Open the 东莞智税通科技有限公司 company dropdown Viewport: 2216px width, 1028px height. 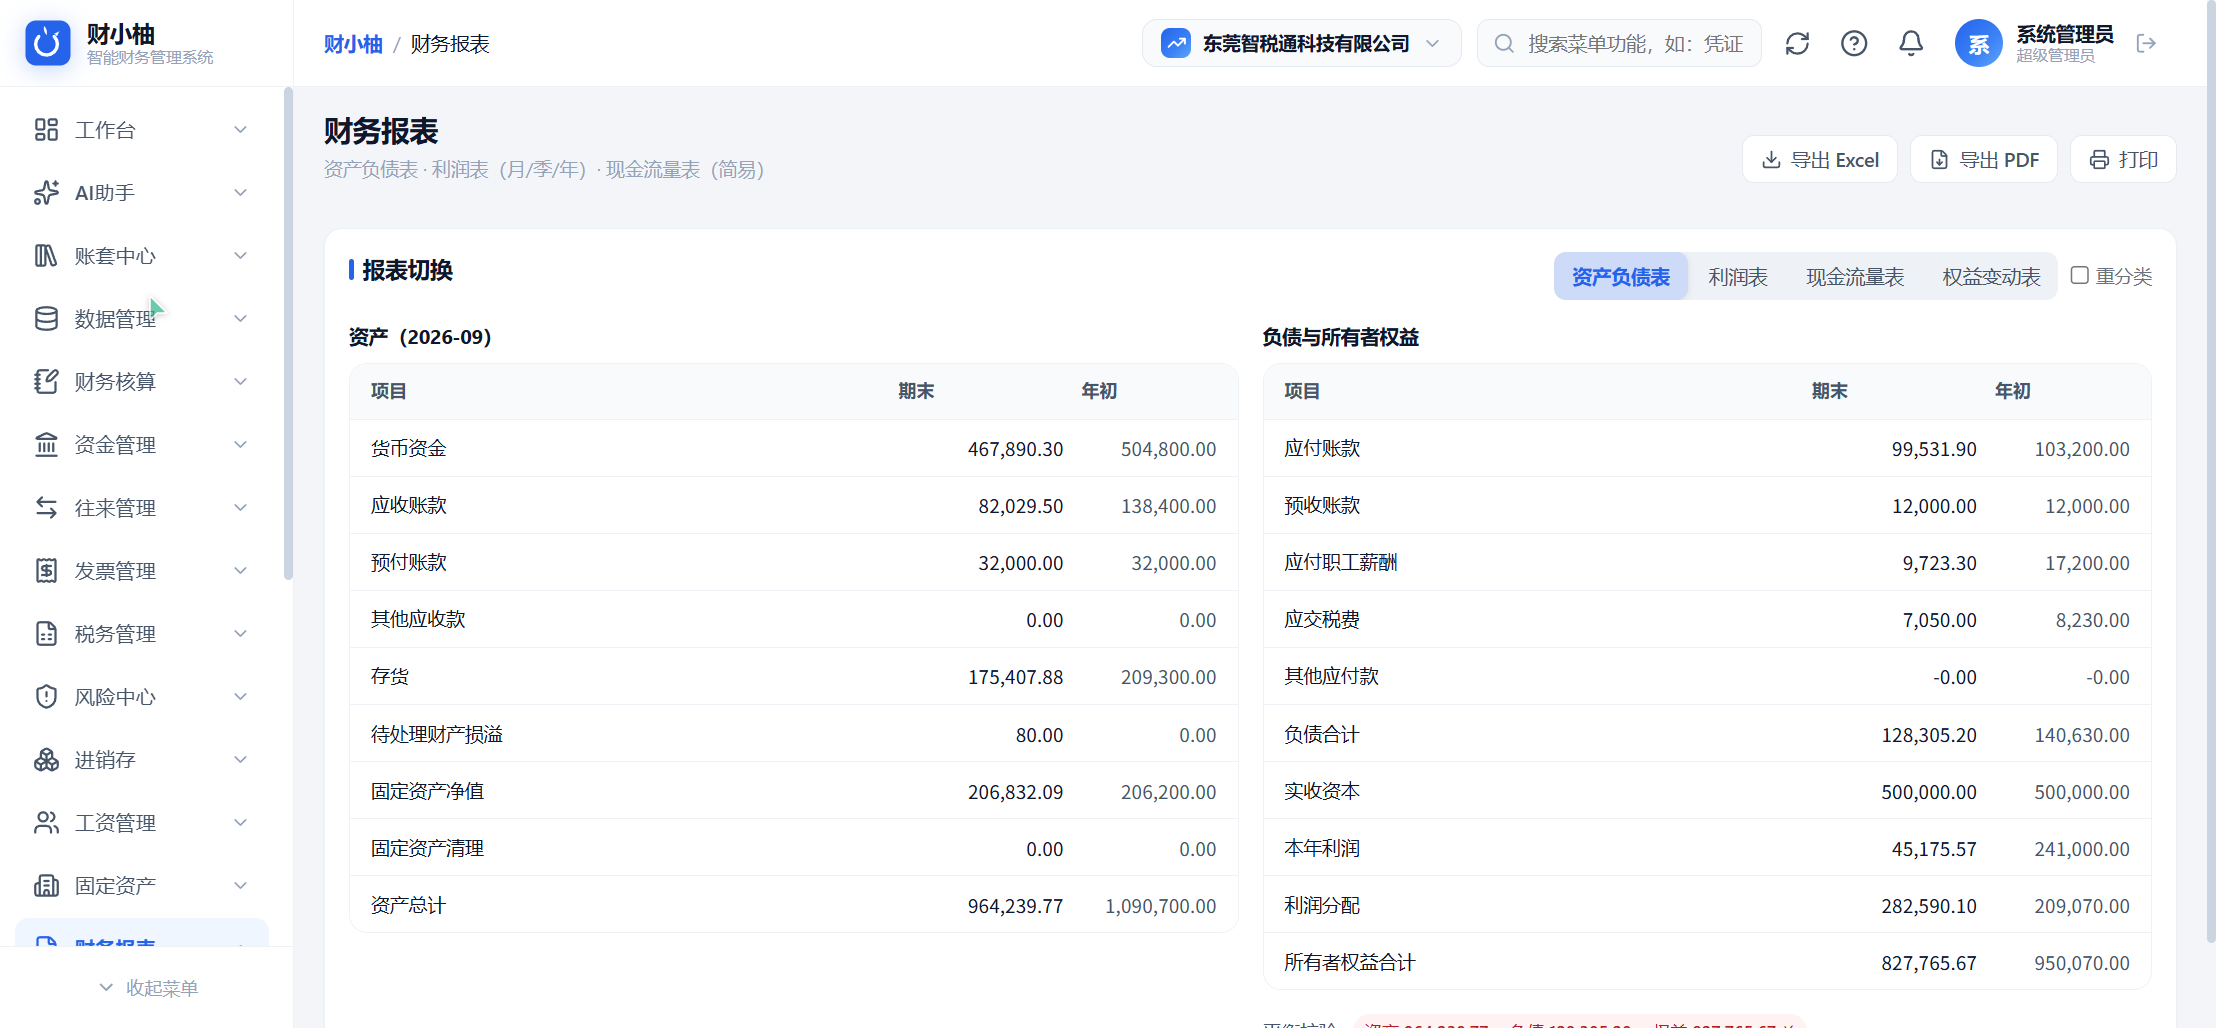click(x=1301, y=44)
